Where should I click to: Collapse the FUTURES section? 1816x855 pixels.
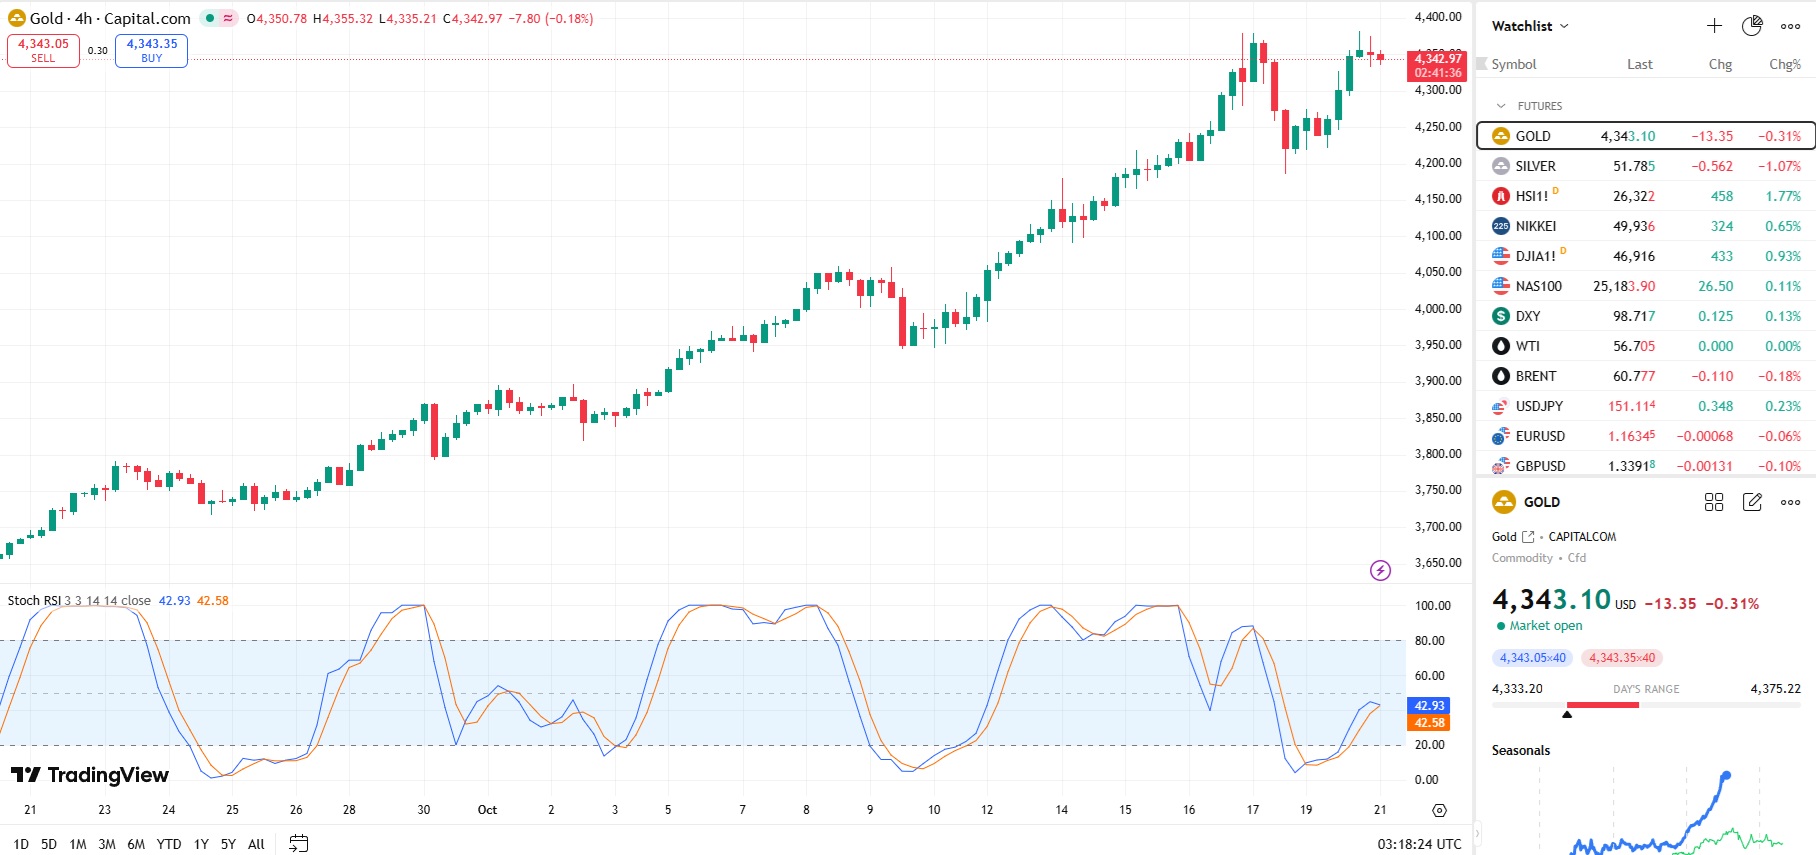[x=1501, y=106]
